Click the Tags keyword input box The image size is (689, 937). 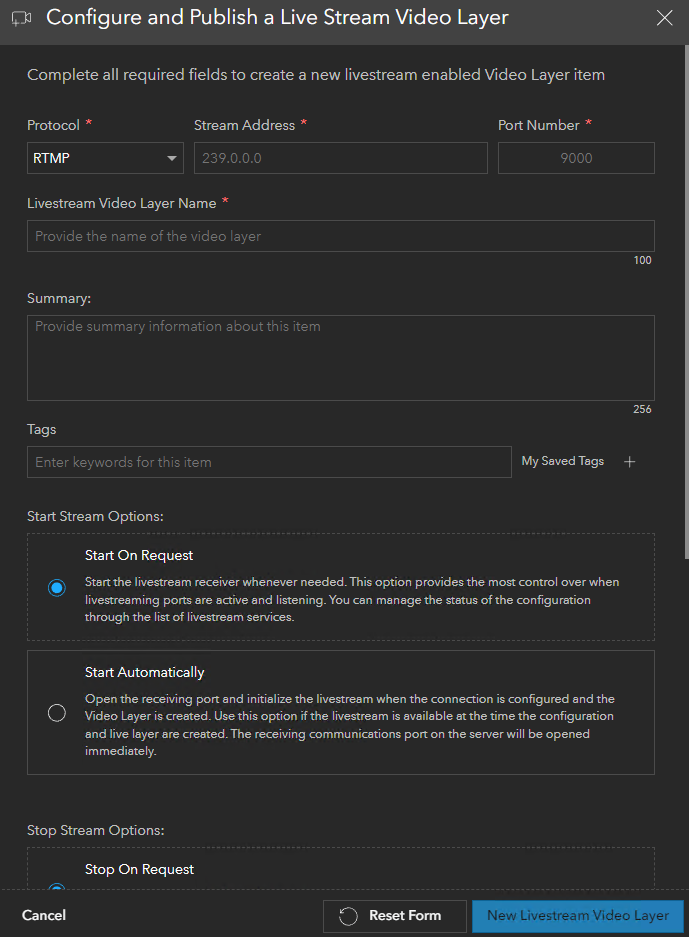point(269,462)
